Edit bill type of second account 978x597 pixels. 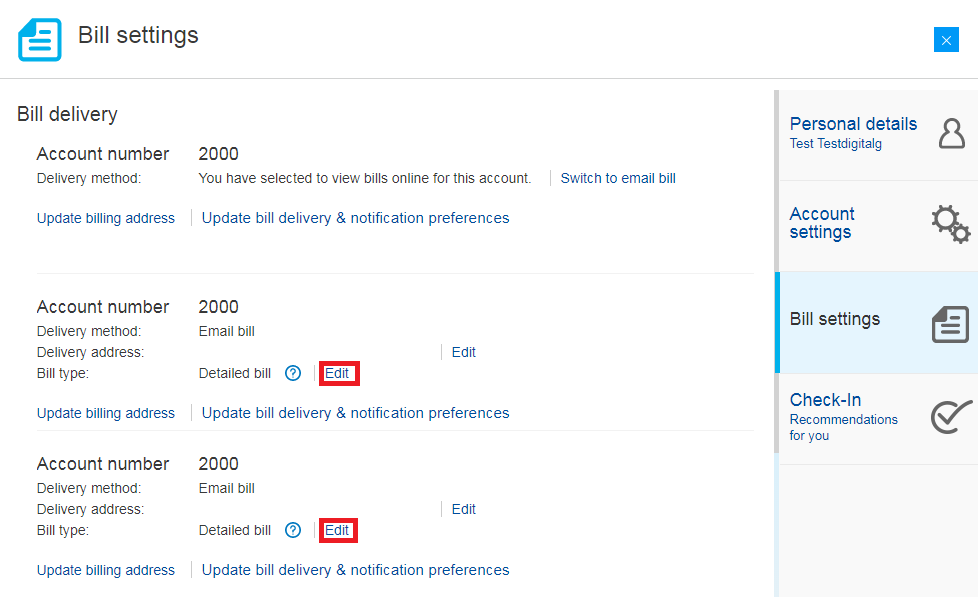tap(338, 373)
